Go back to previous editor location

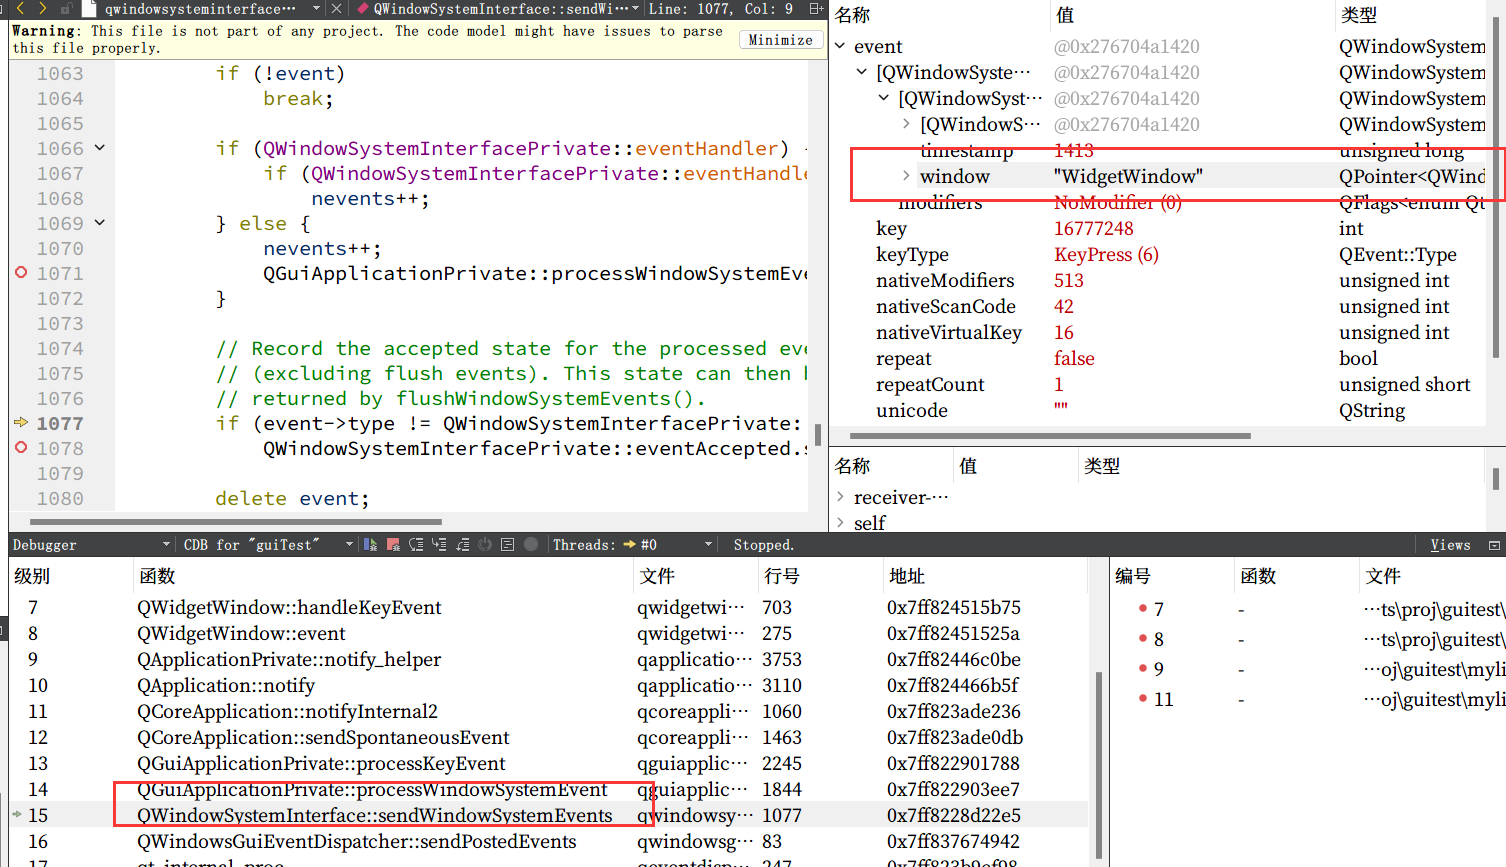pyautogui.click(x=21, y=9)
